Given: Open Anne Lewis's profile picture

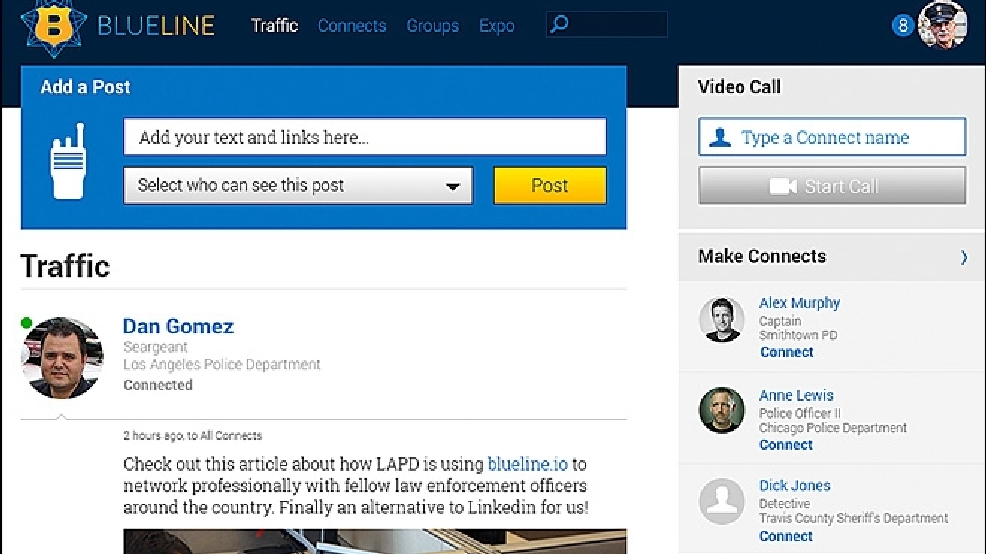Looking at the screenshot, I should (x=721, y=410).
